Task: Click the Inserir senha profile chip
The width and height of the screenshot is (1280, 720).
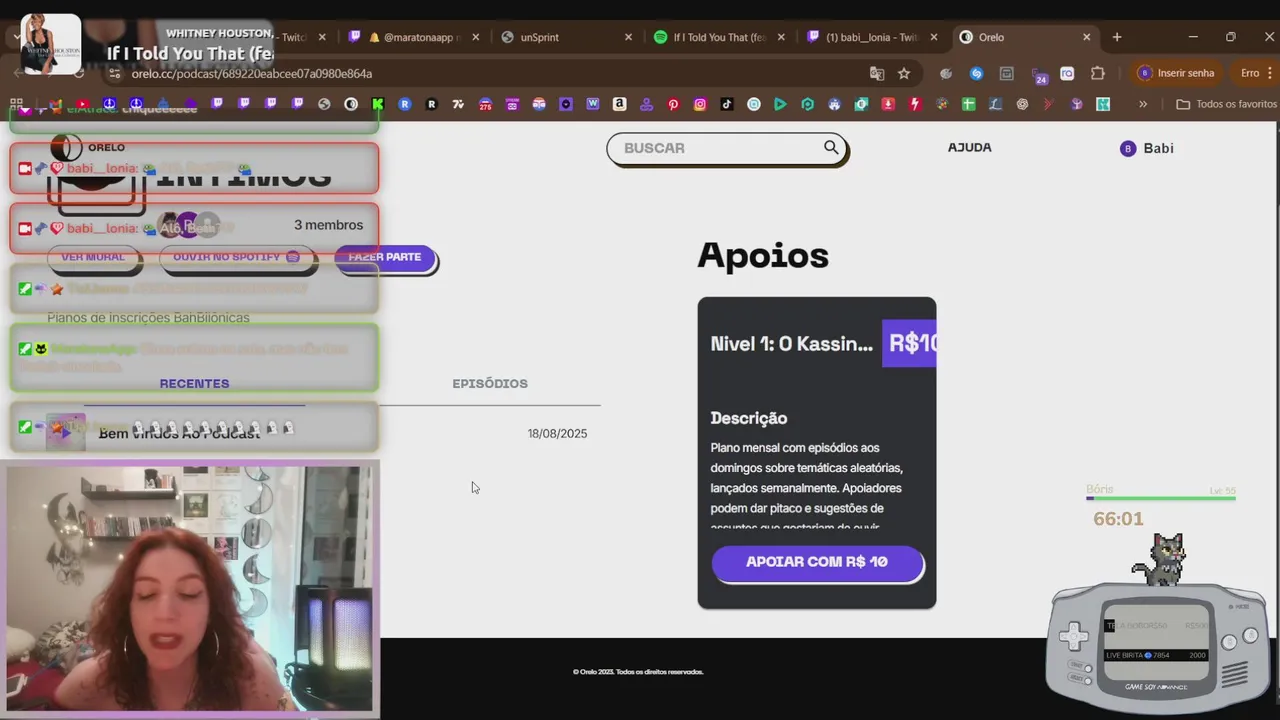Action: pyautogui.click(x=1178, y=73)
